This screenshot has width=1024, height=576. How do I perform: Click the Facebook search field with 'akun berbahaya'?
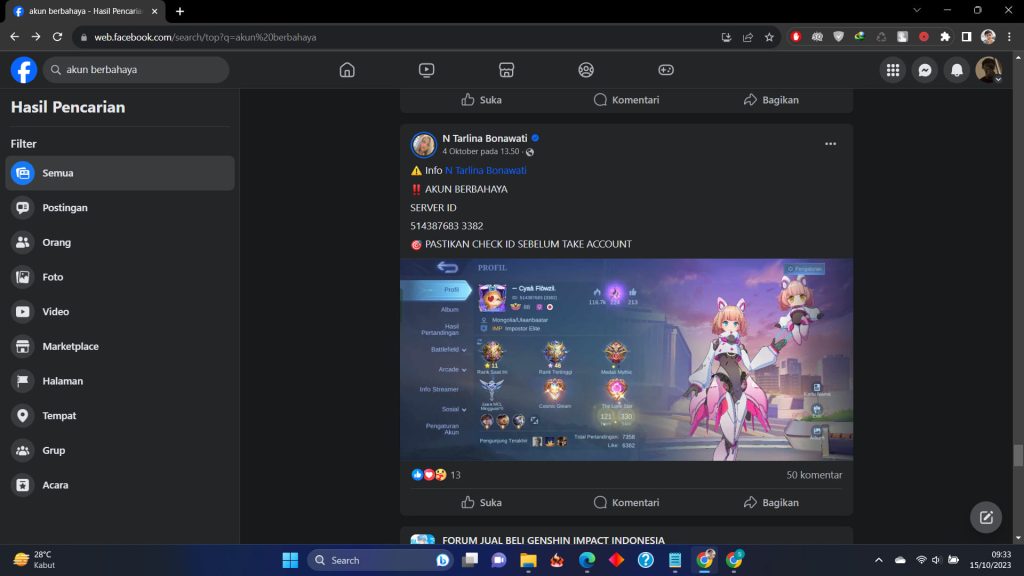(136, 70)
